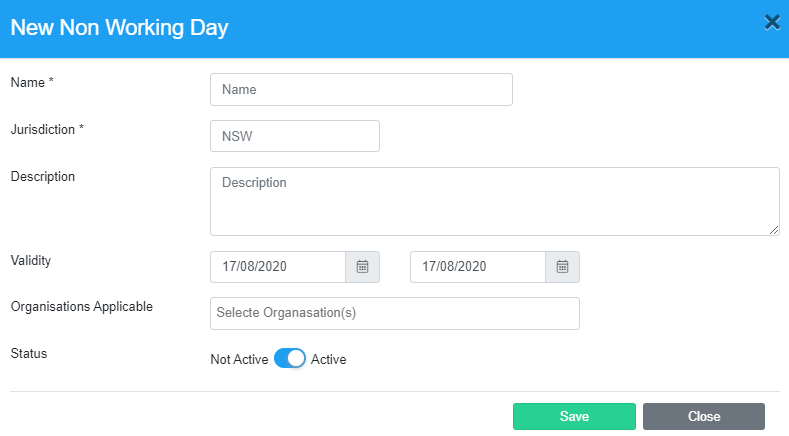Grab the Description box resize handle
Screen dimensions: 789x436
point(774,230)
